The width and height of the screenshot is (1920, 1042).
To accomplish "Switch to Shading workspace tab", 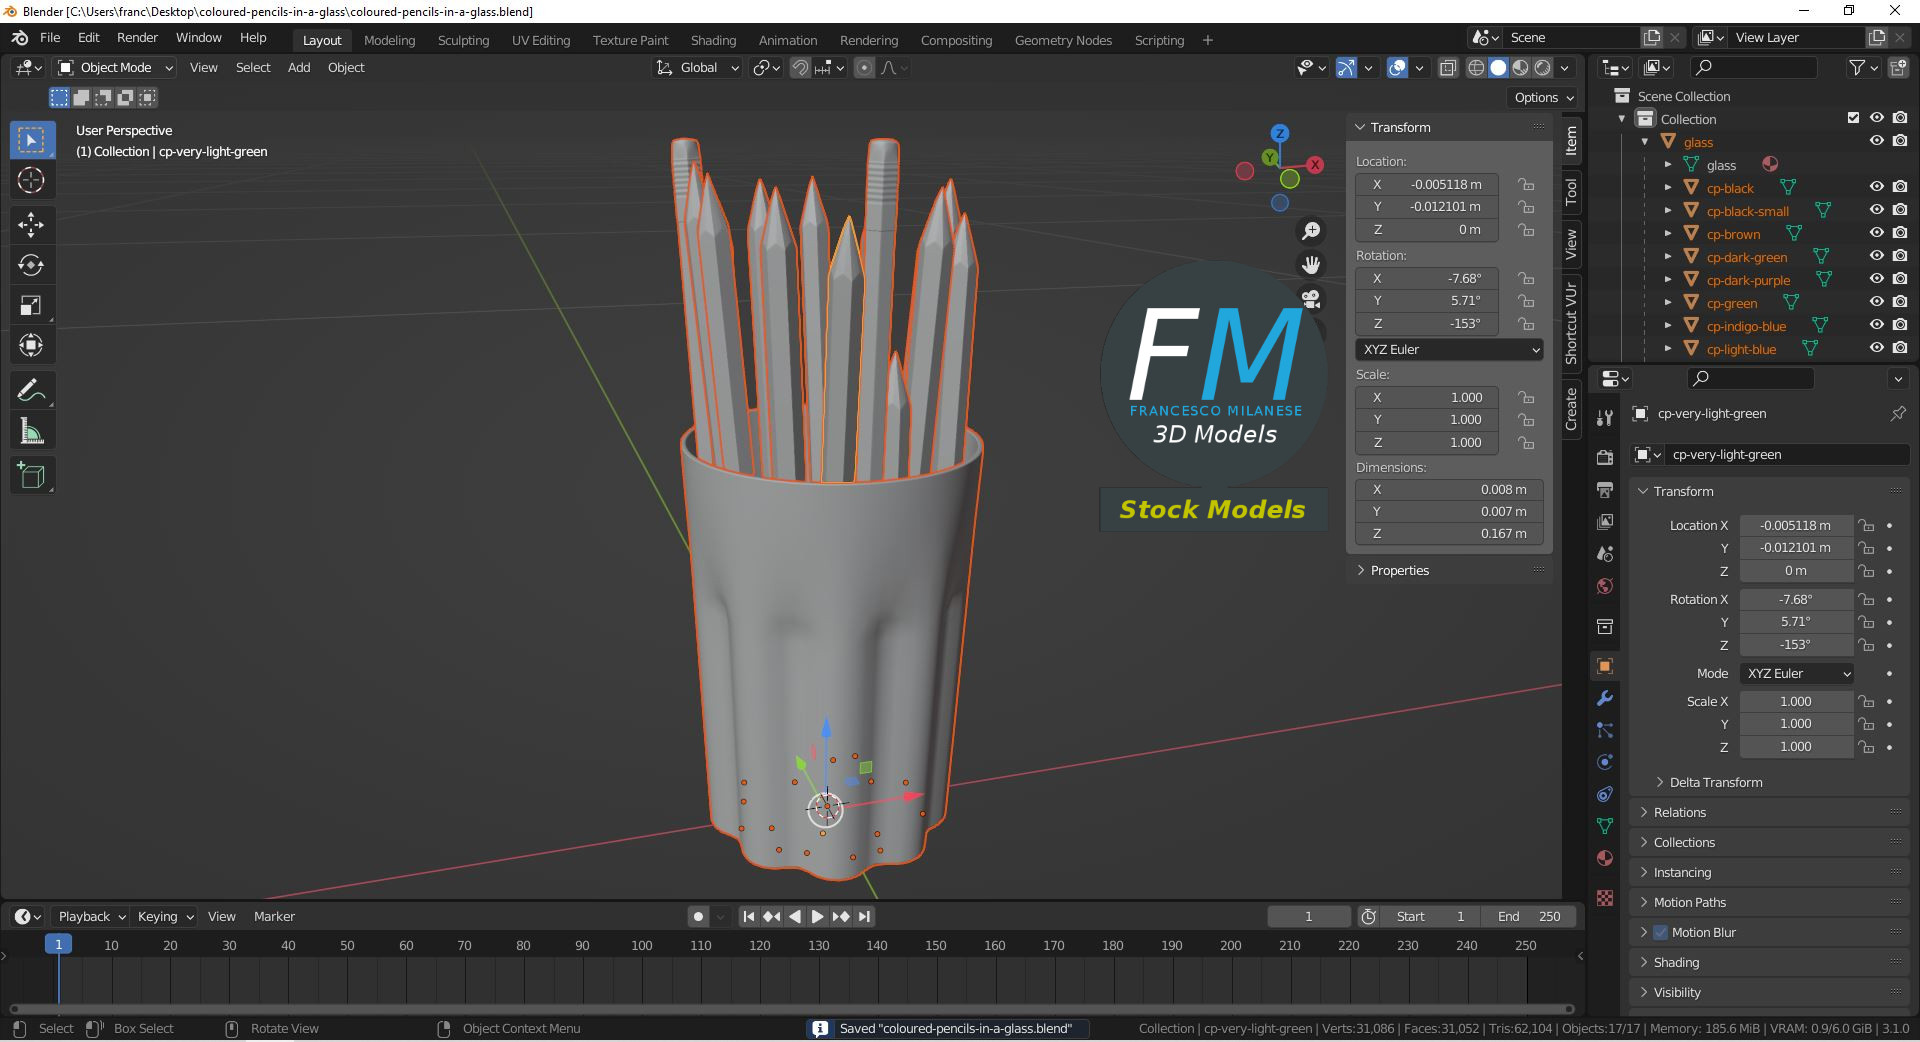I will tap(713, 40).
